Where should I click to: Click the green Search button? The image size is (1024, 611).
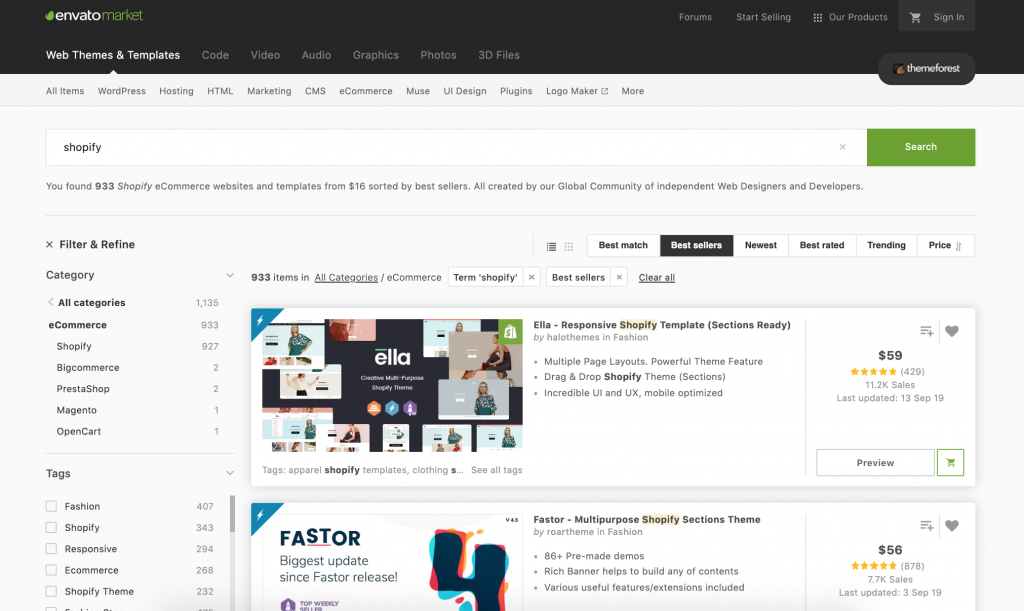(x=921, y=147)
